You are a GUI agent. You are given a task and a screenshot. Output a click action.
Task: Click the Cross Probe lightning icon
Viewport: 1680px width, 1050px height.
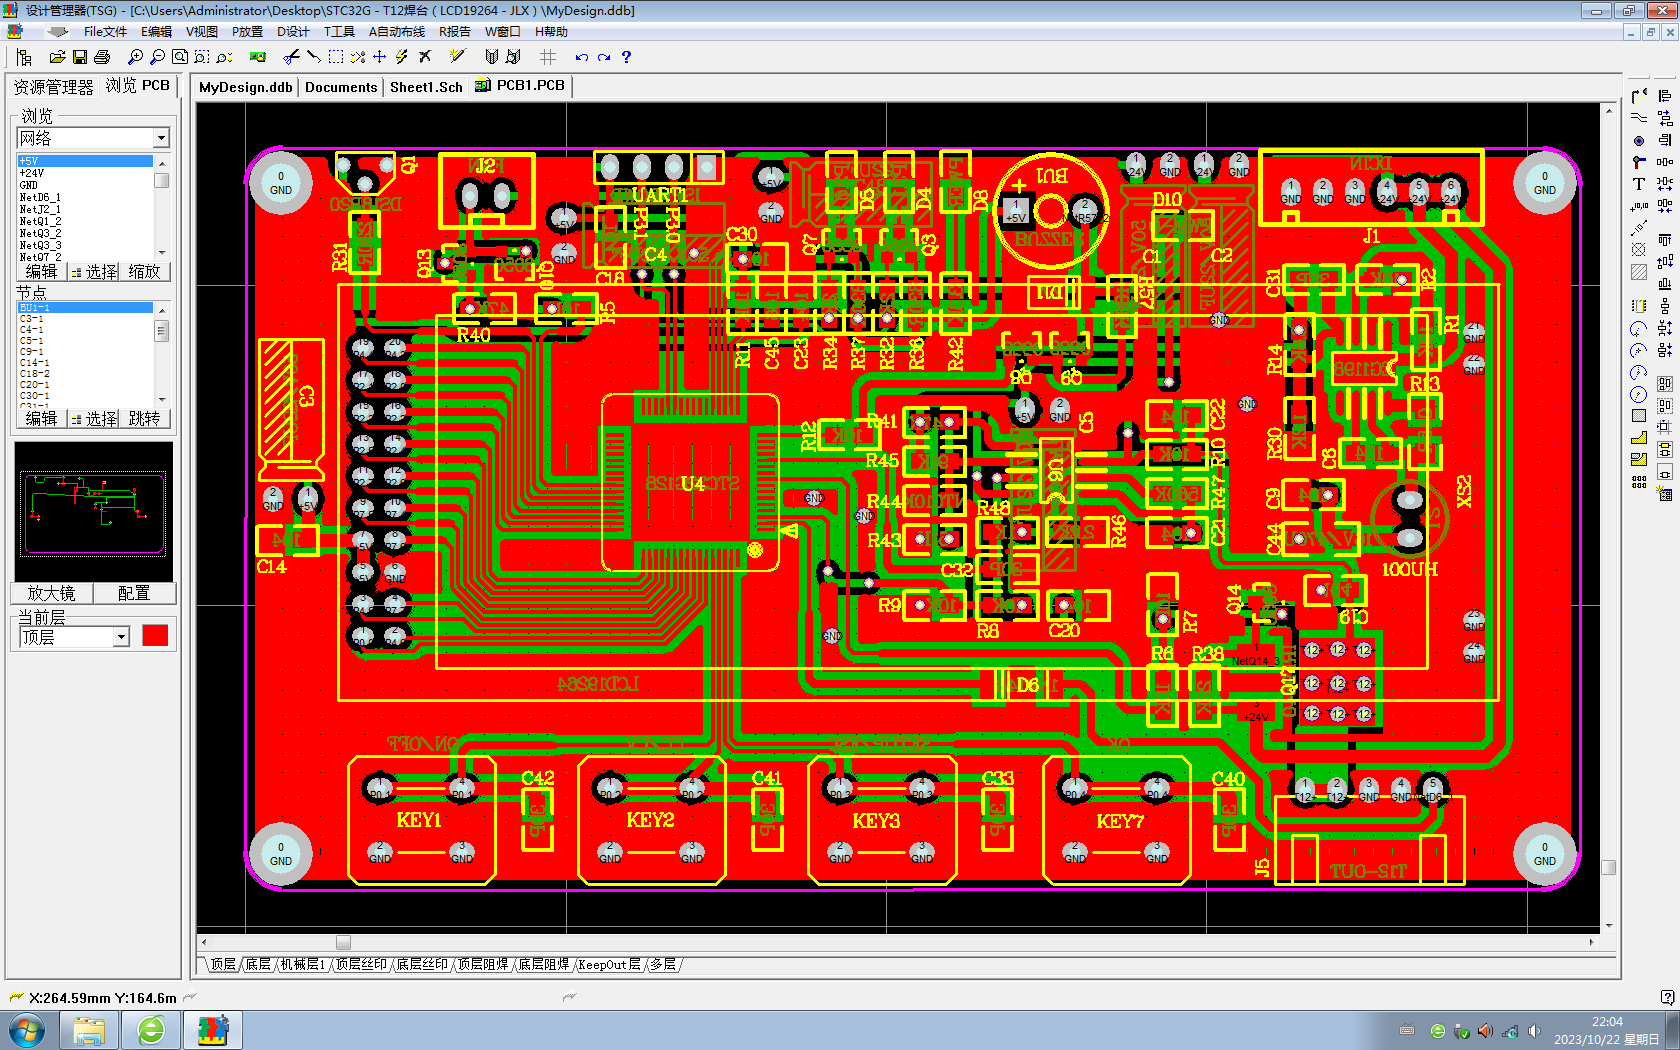click(402, 57)
